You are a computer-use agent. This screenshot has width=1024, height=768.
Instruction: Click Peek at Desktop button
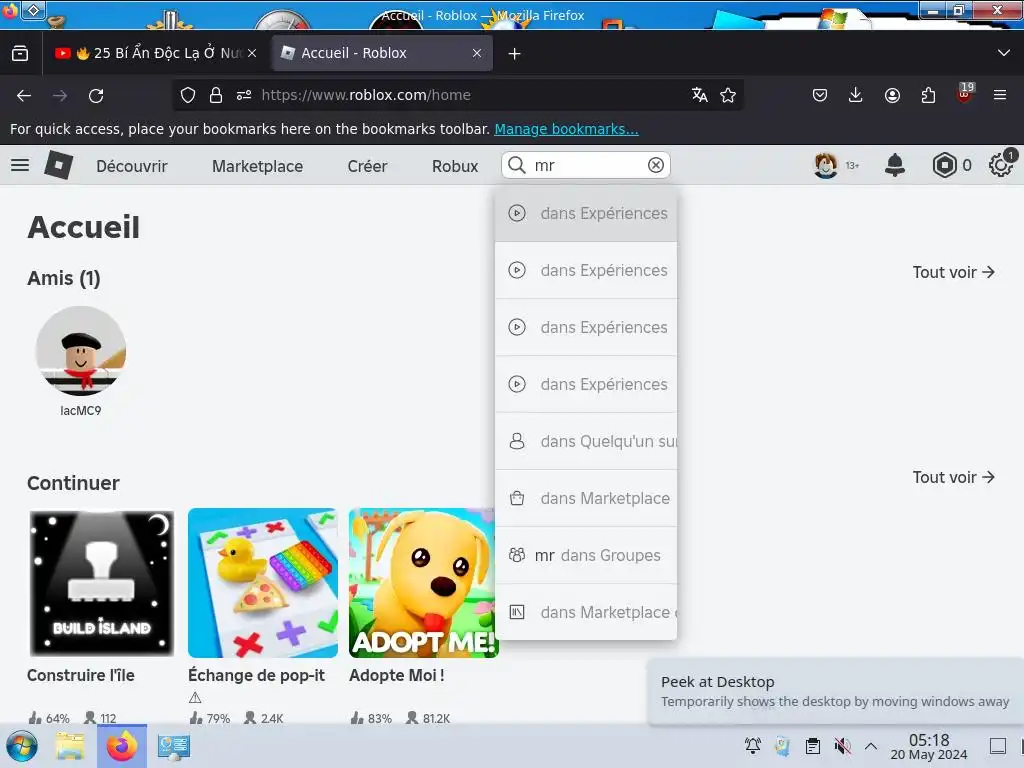pyautogui.click(x=998, y=746)
